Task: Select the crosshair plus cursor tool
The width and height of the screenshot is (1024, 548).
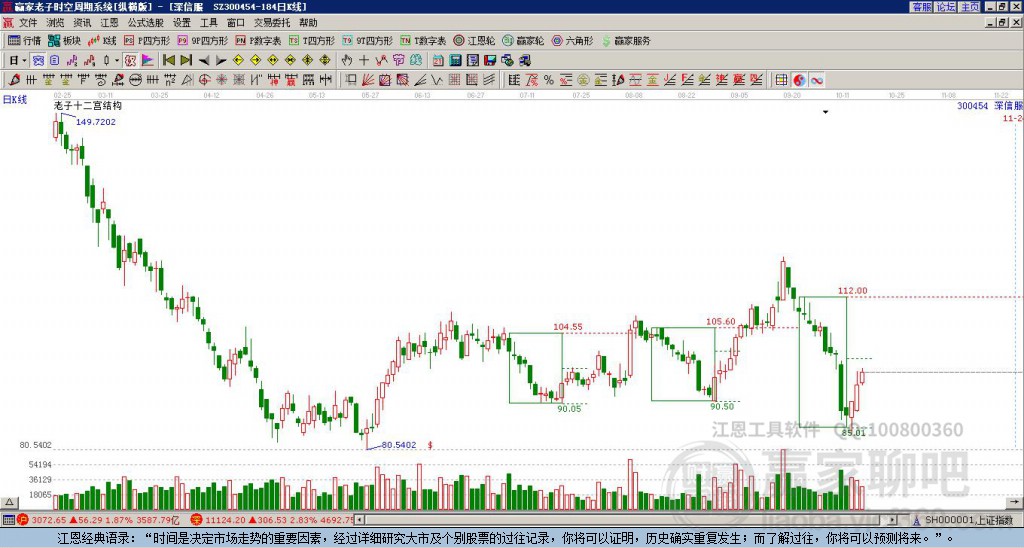Action: coord(364,61)
